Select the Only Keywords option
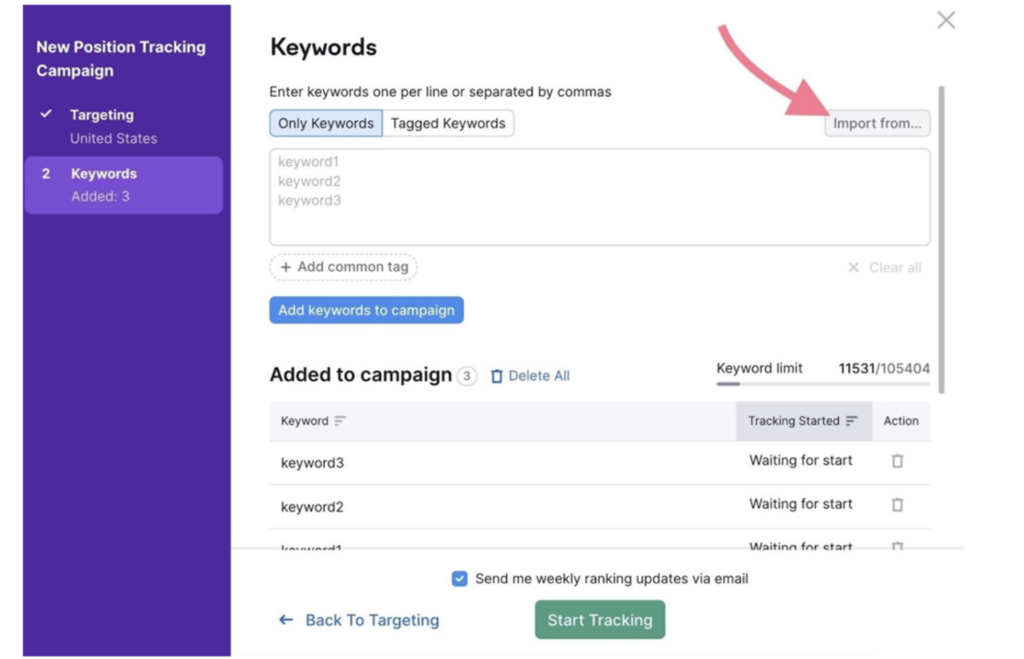Screen dimensions: 1024x659 326,123
